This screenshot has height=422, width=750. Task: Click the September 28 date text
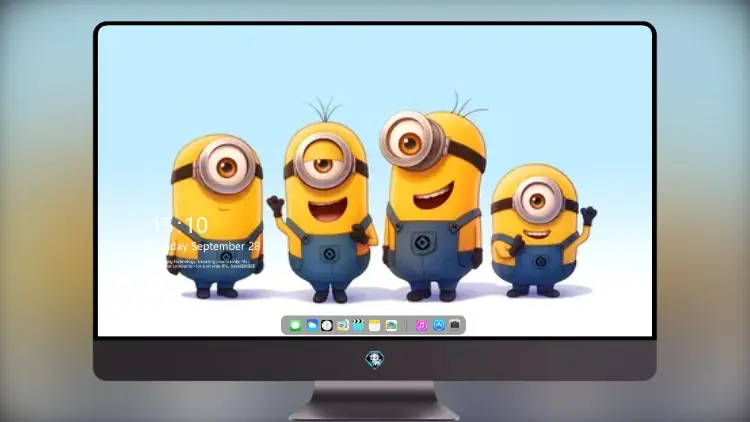(x=226, y=246)
